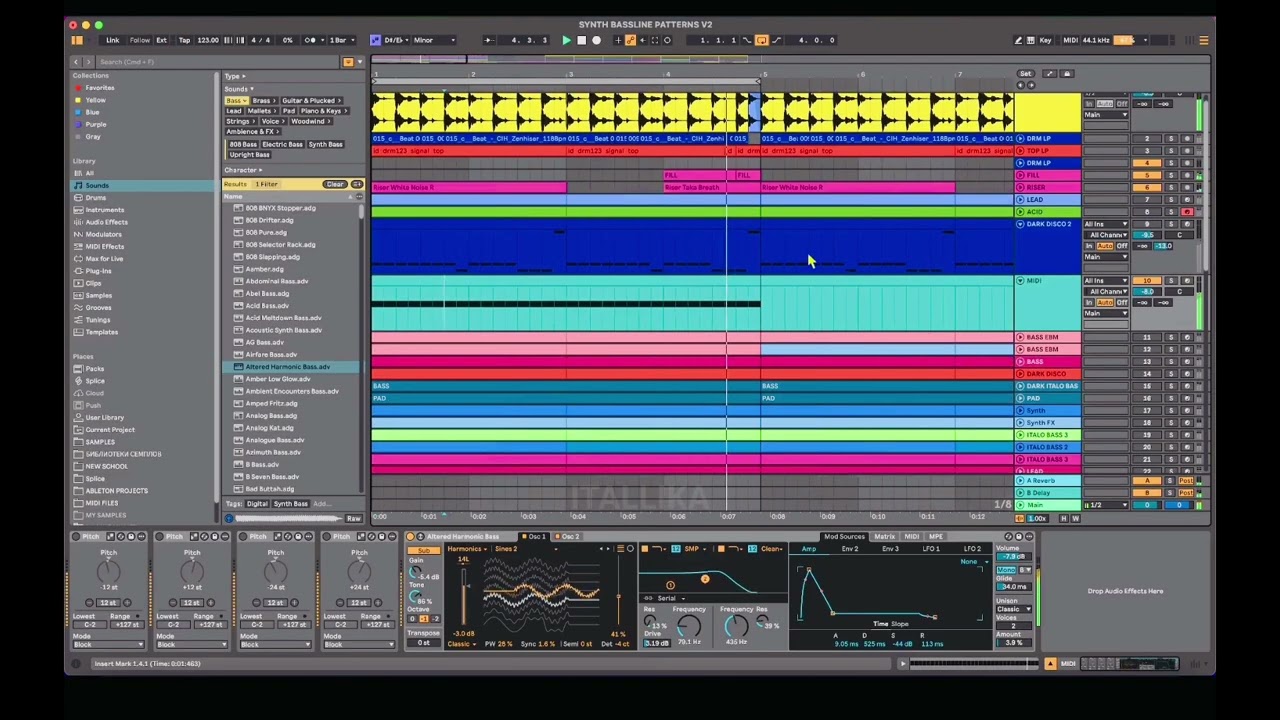The height and width of the screenshot is (720, 1280).
Task: Open the Matrix tab
Action: tap(885, 537)
